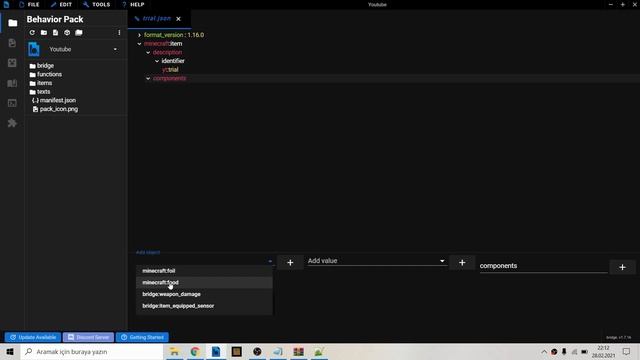Image resolution: width=640 pixels, height=360 pixels.
Task: Select the y:trial value in the tree
Action: coord(170,70)
